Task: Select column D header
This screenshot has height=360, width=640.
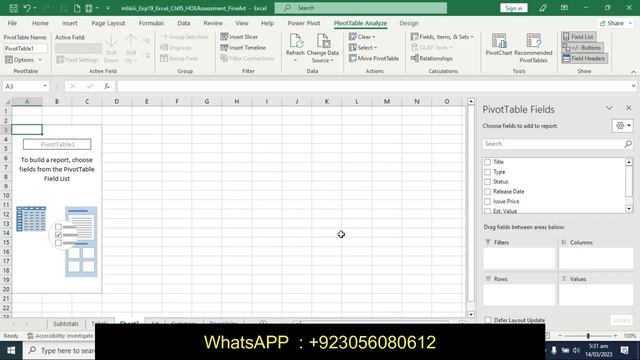Action: (x=117, y=101)
